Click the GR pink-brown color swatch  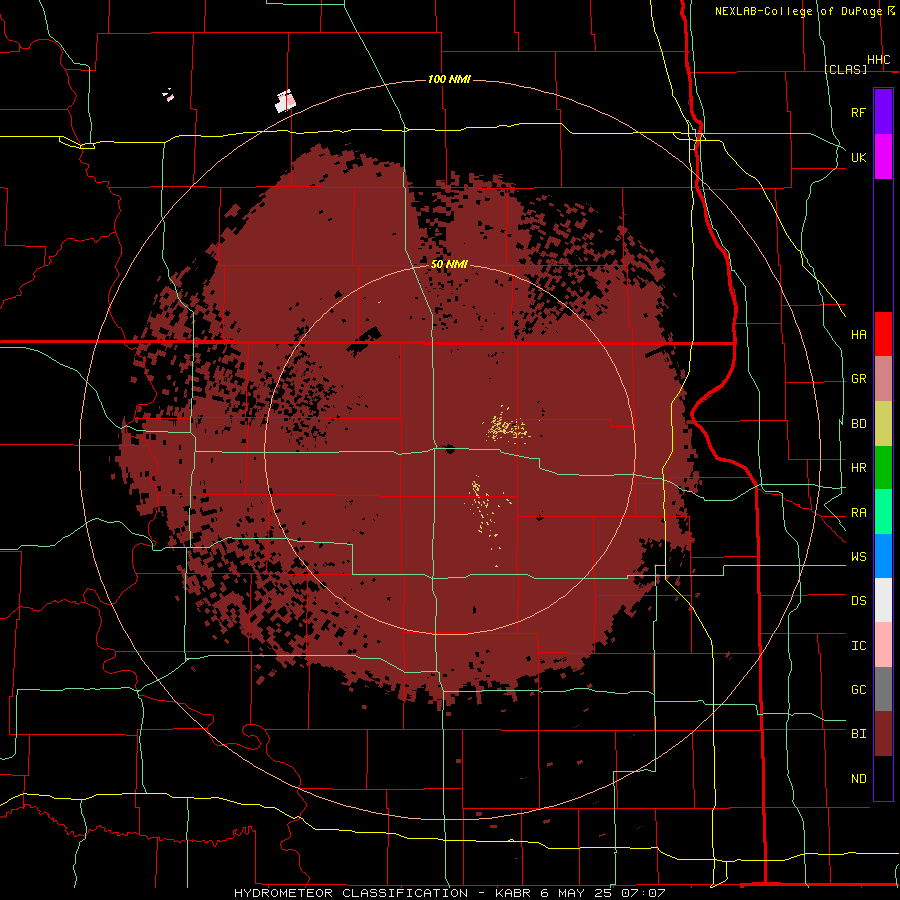point(883,379)
